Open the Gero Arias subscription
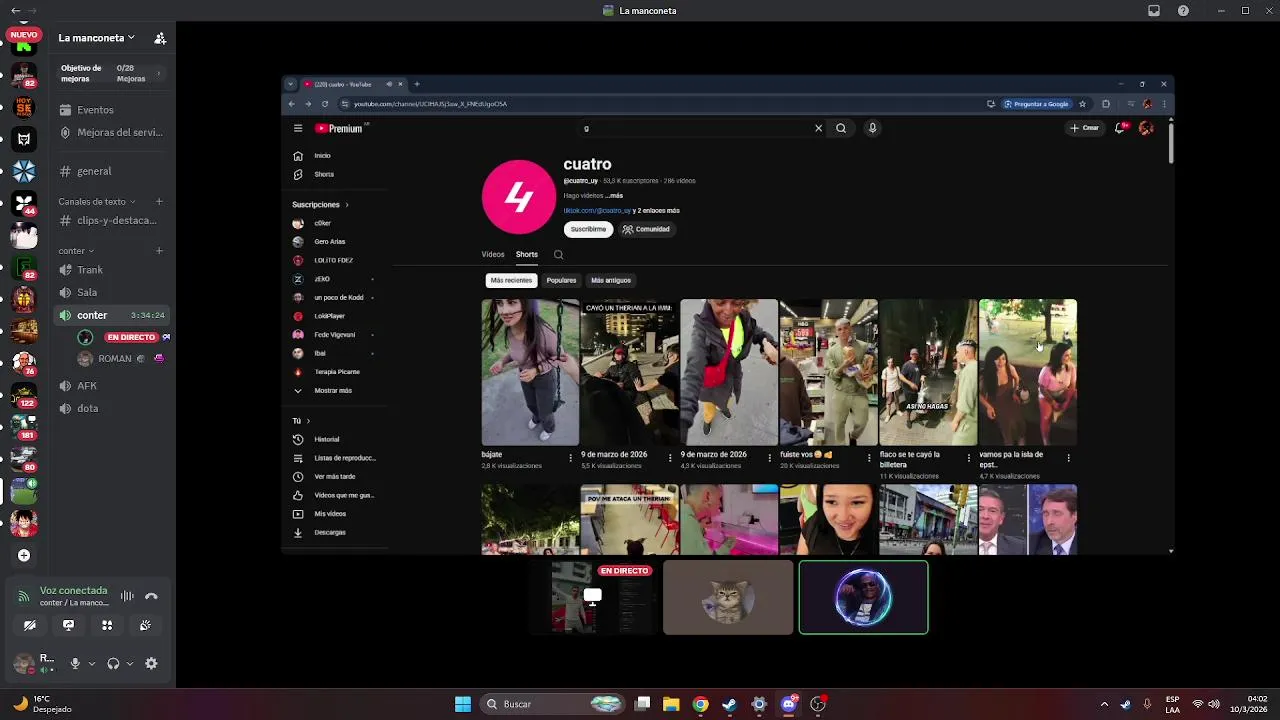This screenshot has width=1280, height=720. click(x=330, y=241)
